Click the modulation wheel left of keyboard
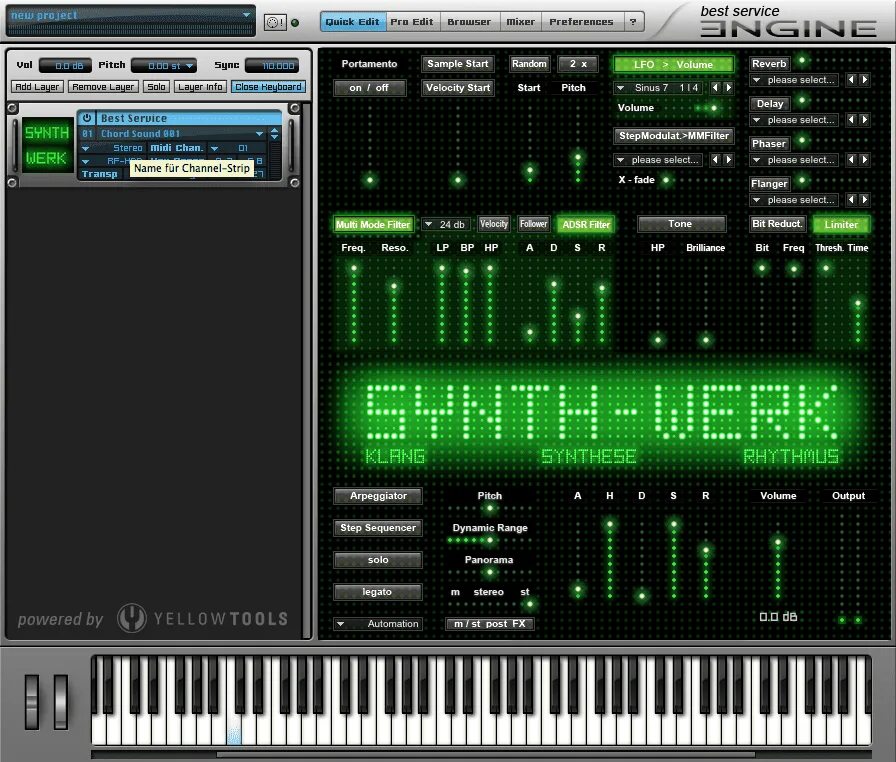 (61, 702)
